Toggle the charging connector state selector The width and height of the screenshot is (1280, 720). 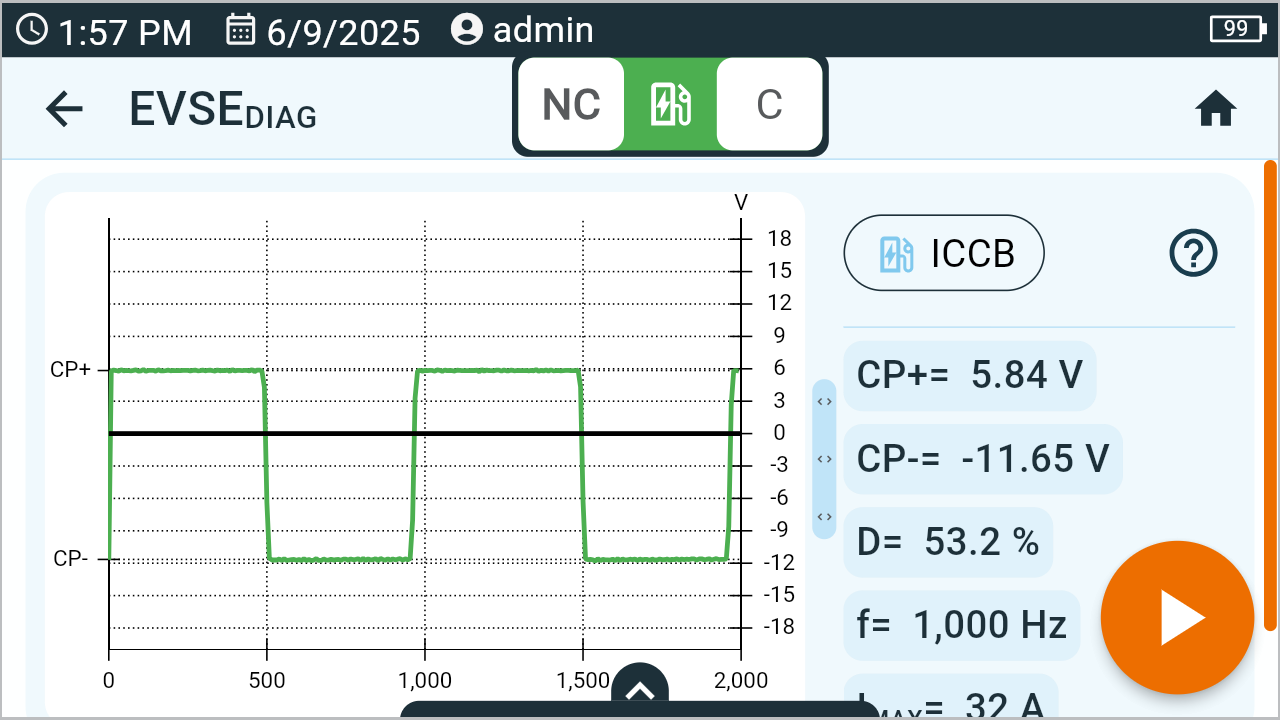point(670,104)
